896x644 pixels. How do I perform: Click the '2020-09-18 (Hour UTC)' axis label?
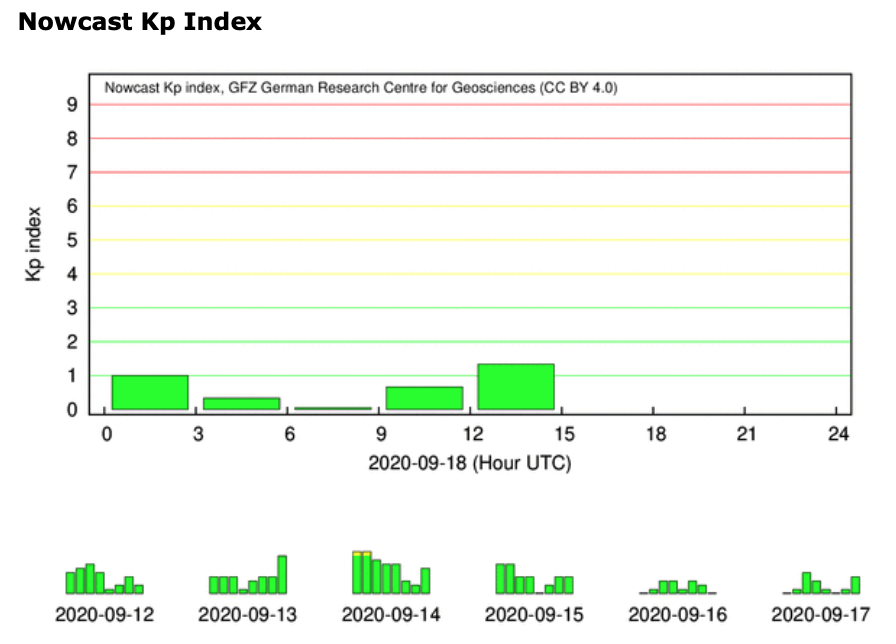[x=470, y=463]
